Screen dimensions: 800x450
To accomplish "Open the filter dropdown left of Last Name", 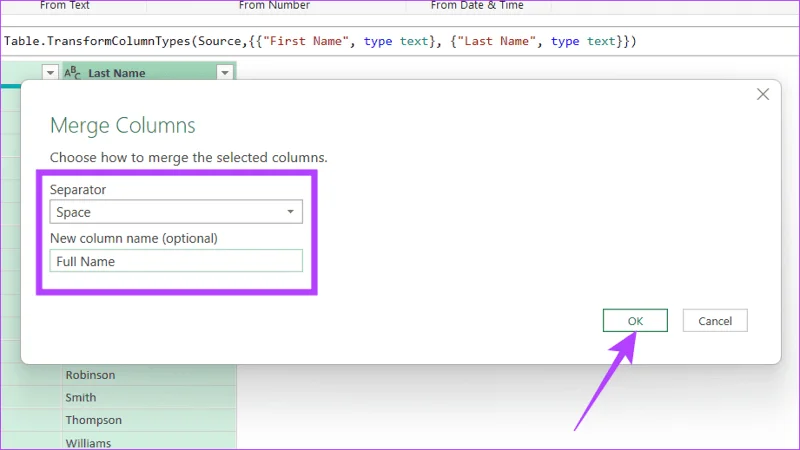I will (x=50, y=73).
